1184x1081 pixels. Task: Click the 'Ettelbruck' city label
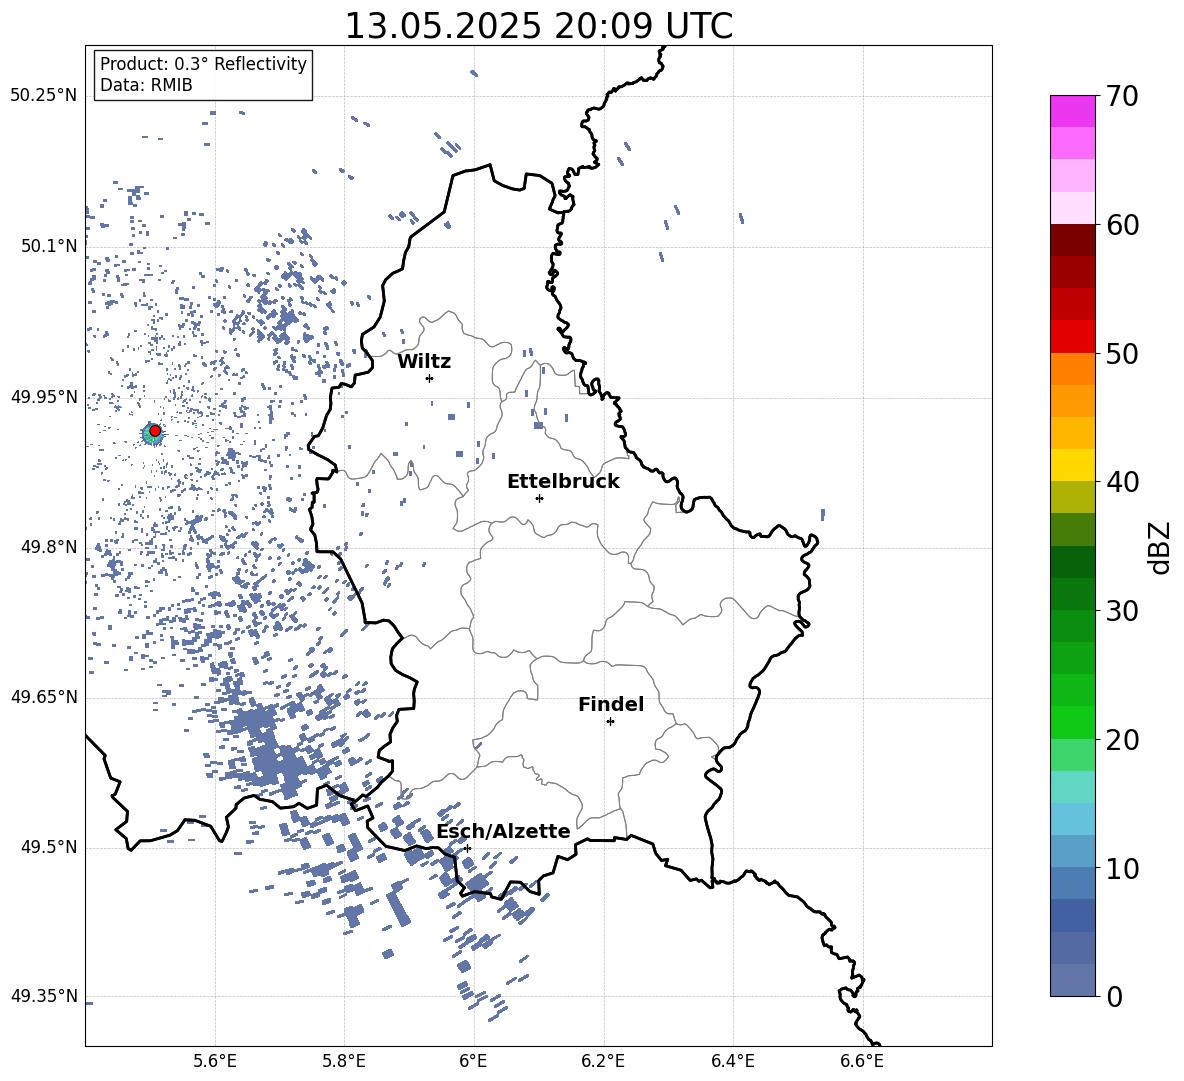point(563,482)
